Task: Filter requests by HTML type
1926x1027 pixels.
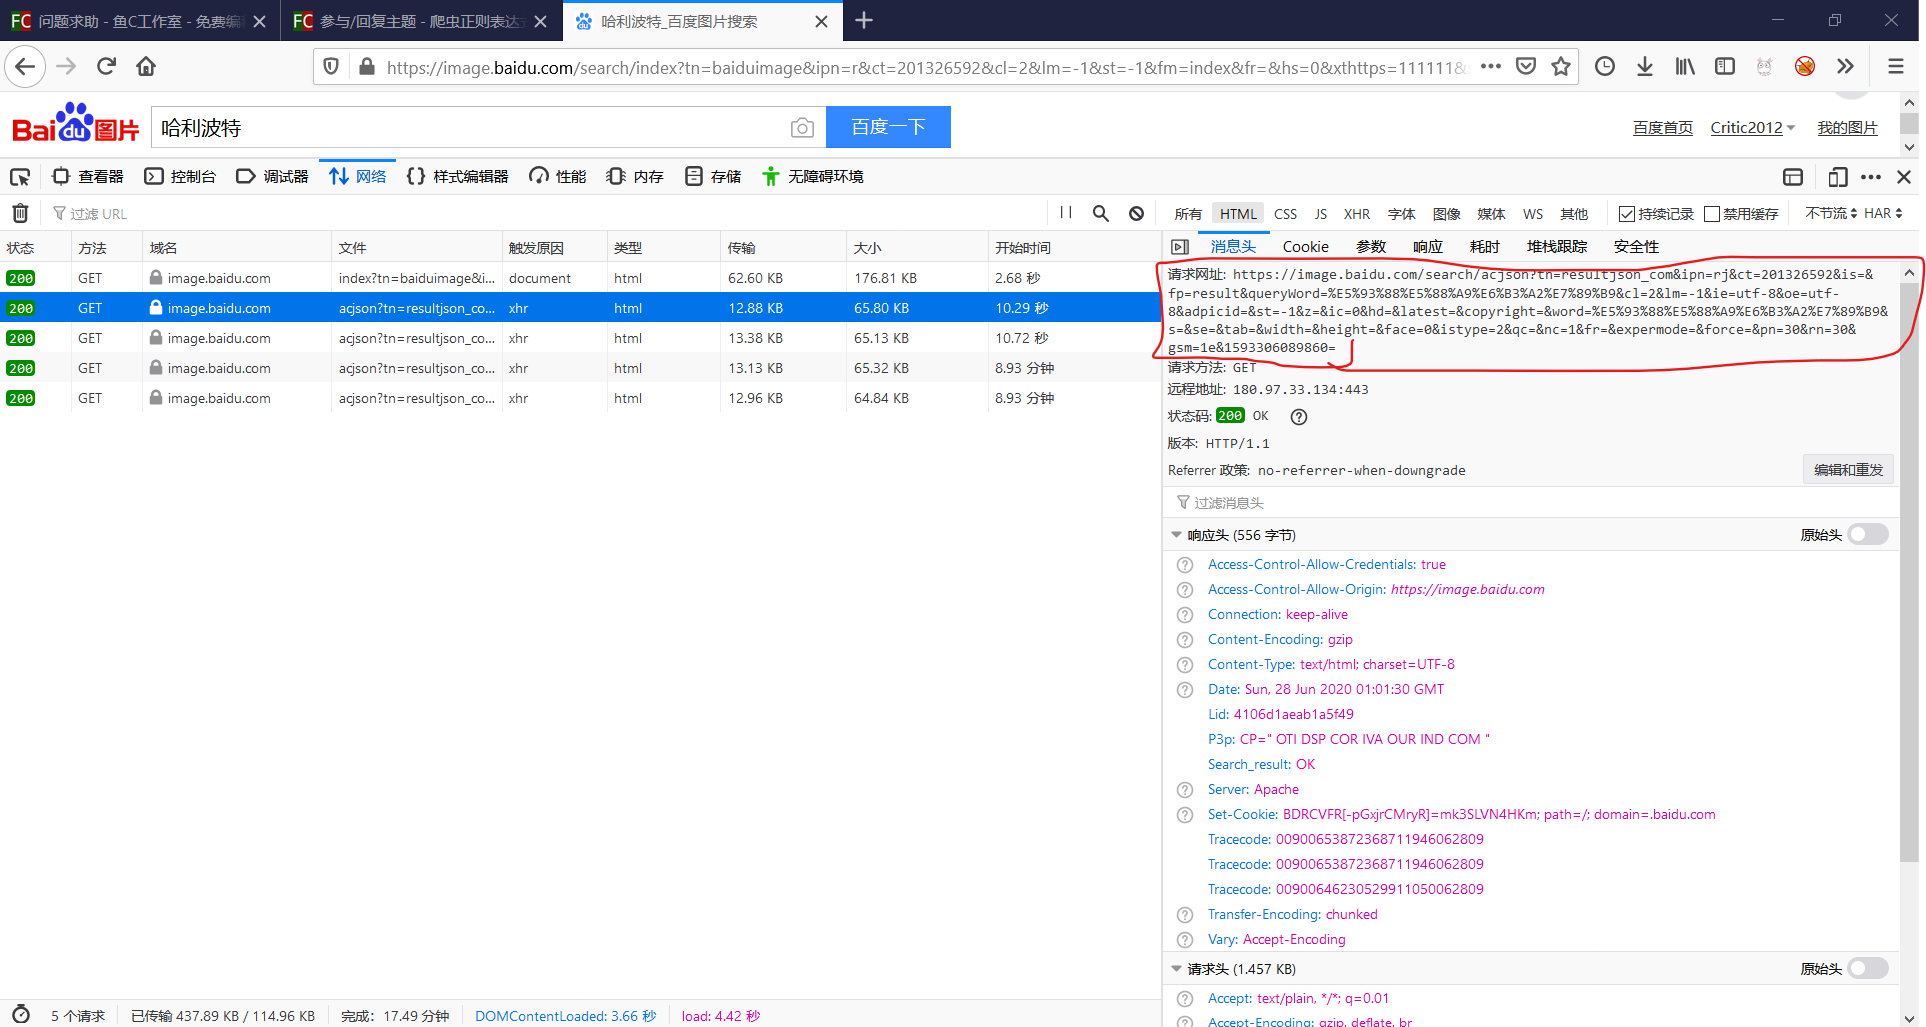Action: [1238, 214]
